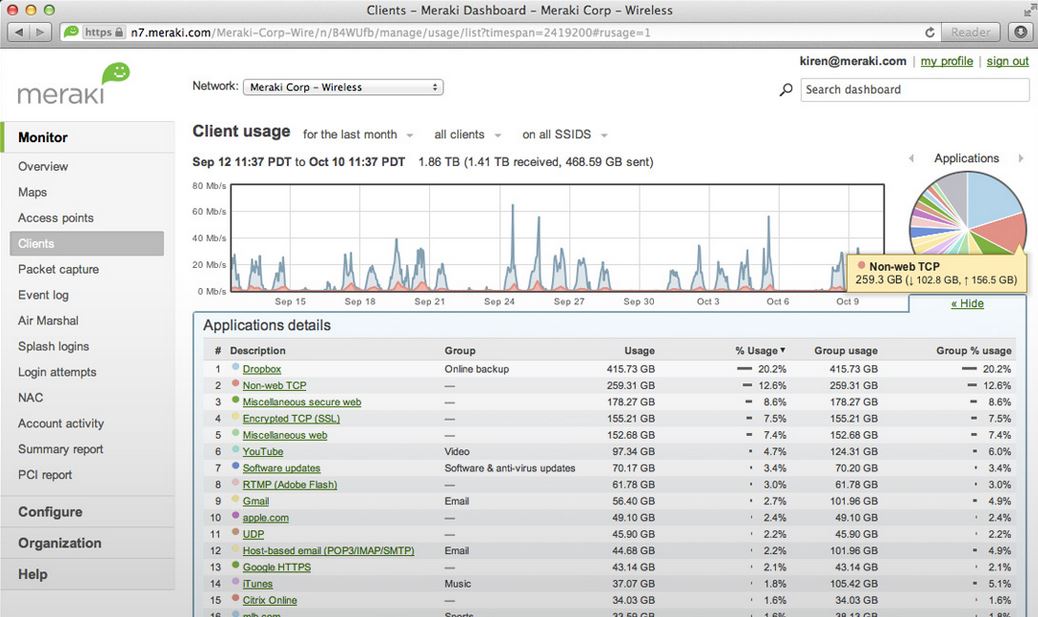Open Login attempts
Image resolution: width=1038 pixels, height=617 pixels.
tap(57, 372)
